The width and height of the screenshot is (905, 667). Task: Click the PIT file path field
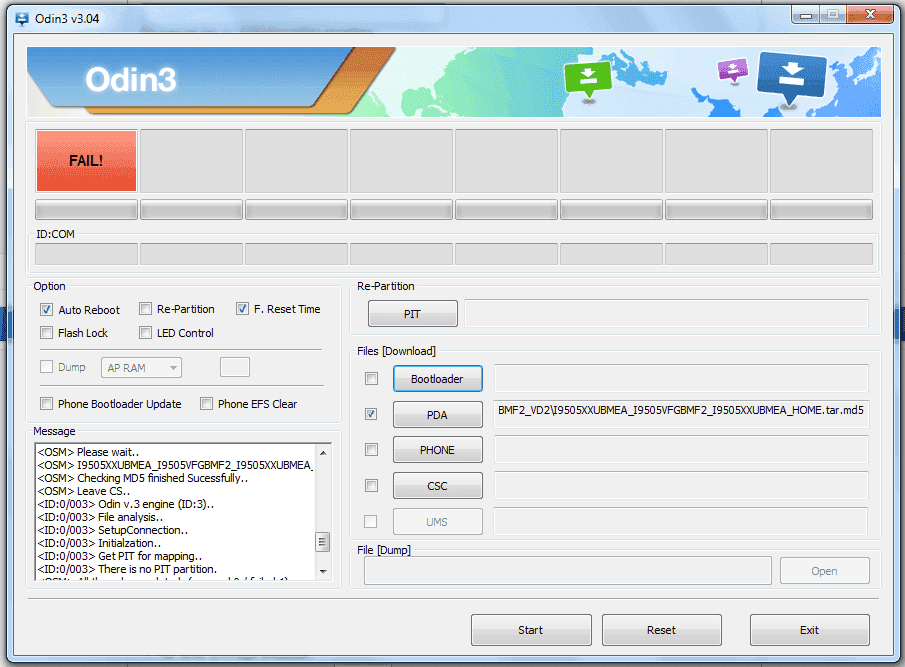point(667,313)
